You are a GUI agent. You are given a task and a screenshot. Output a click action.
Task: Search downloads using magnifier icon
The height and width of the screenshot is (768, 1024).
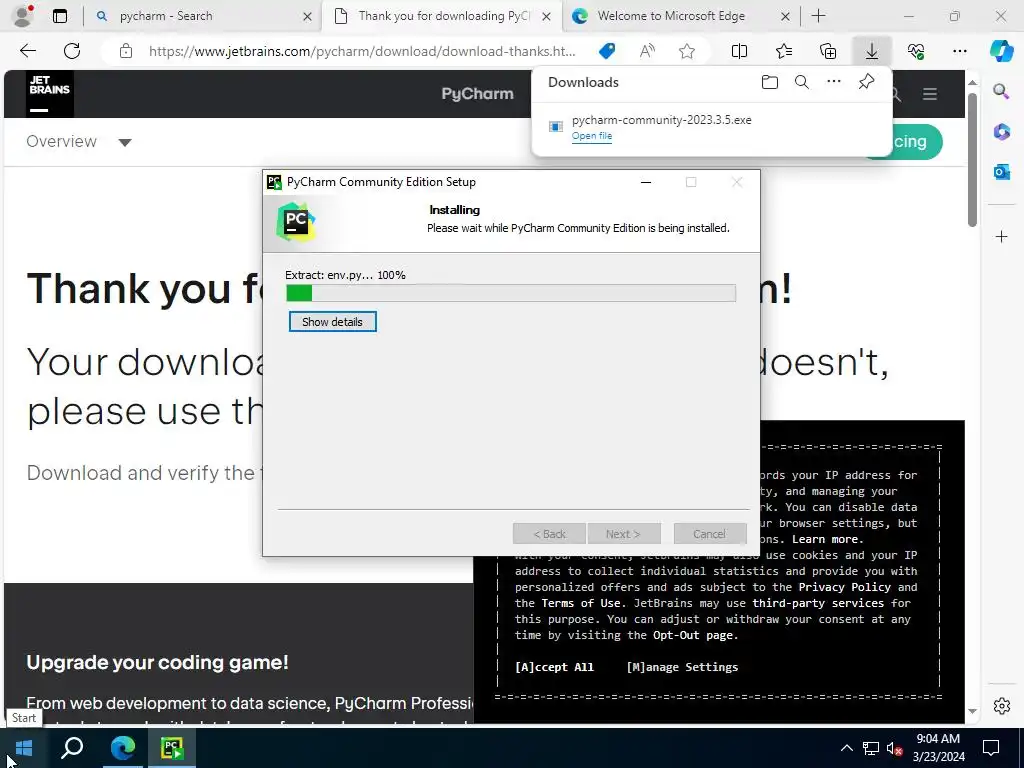(802, 82)
